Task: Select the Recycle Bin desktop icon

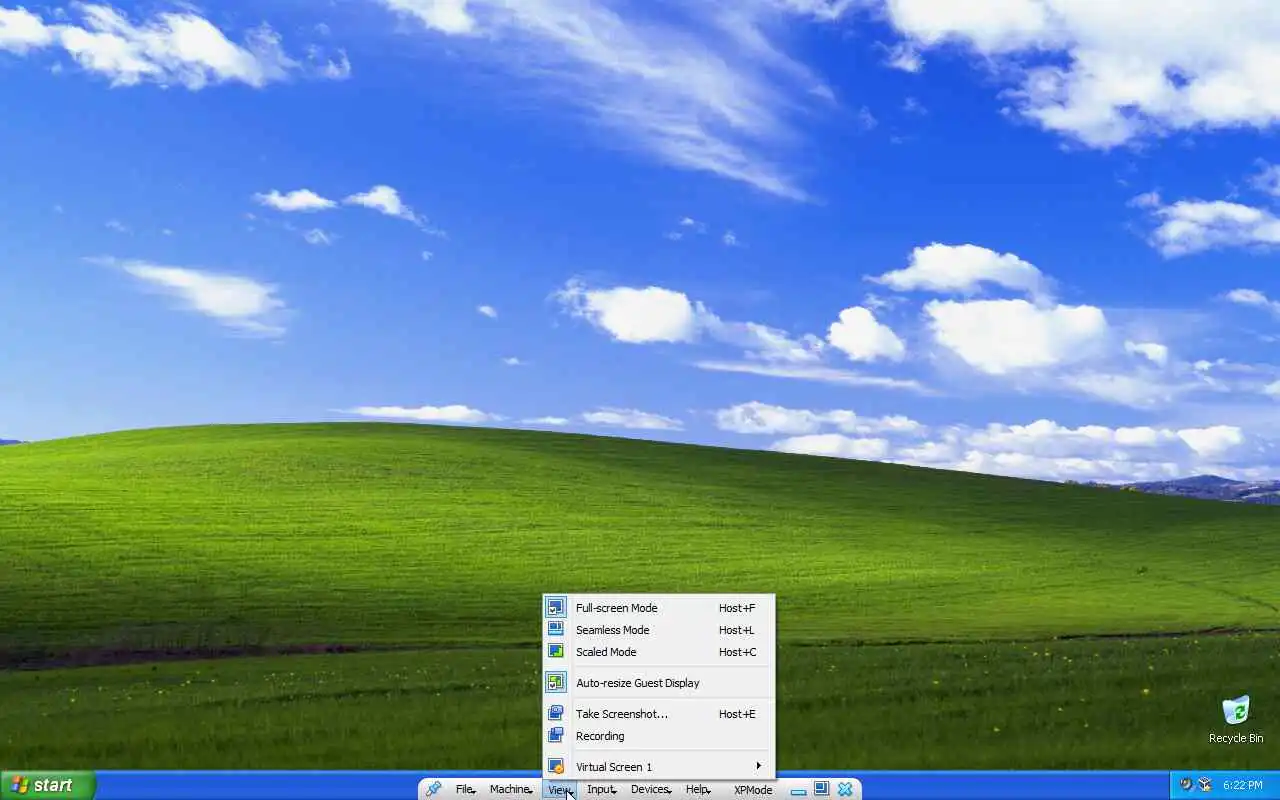Action: (1236, 719)
